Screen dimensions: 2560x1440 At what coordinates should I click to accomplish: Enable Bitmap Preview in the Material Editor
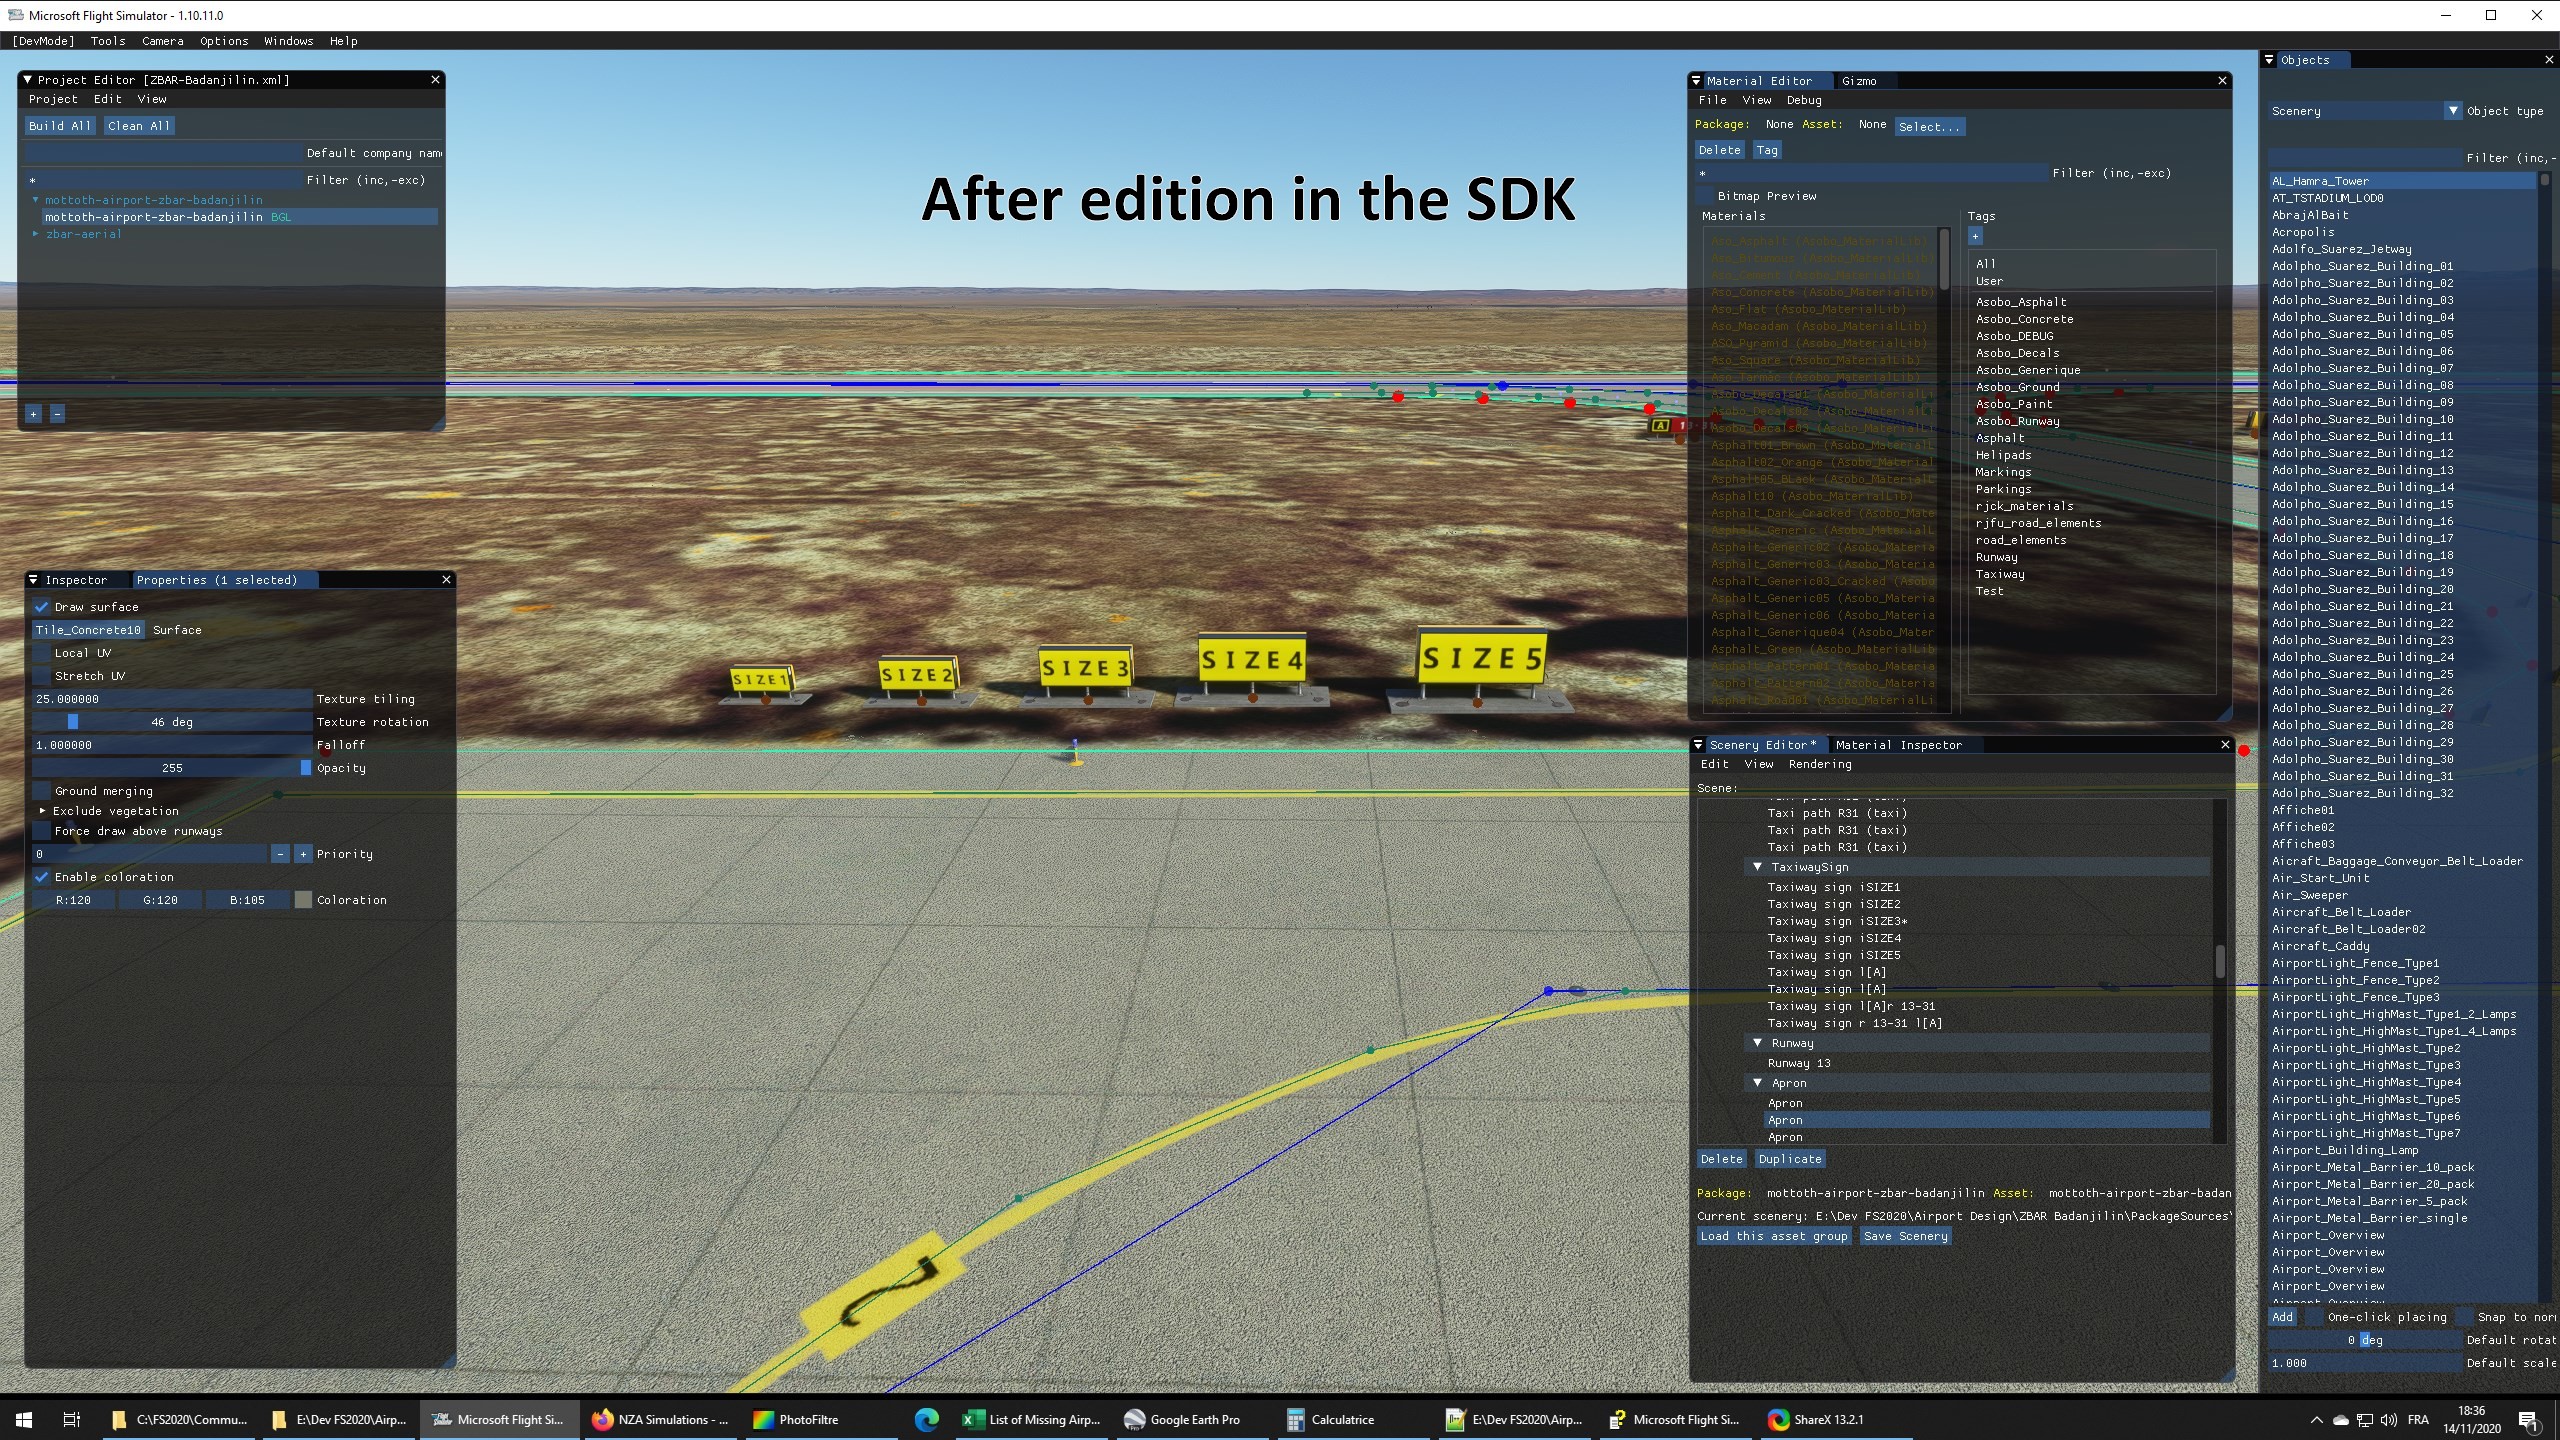pyautogui.click(x=1703, y=196)
